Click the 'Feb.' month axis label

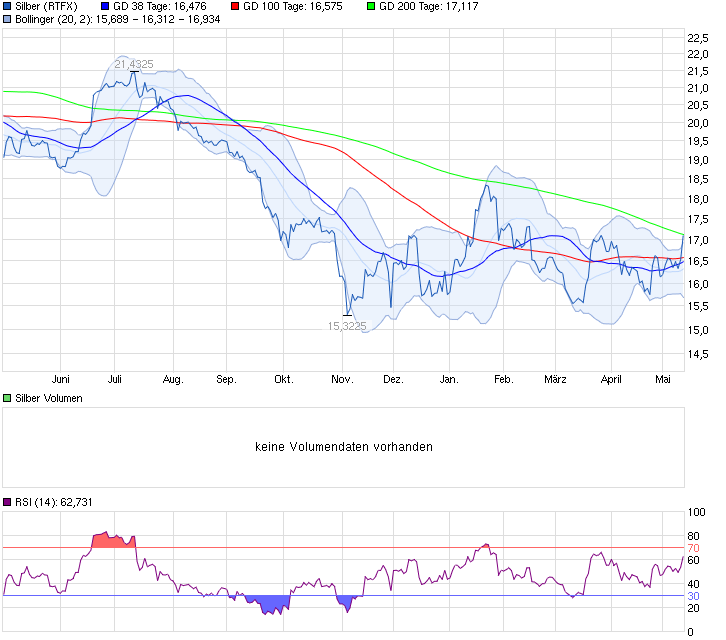(504, 379)
